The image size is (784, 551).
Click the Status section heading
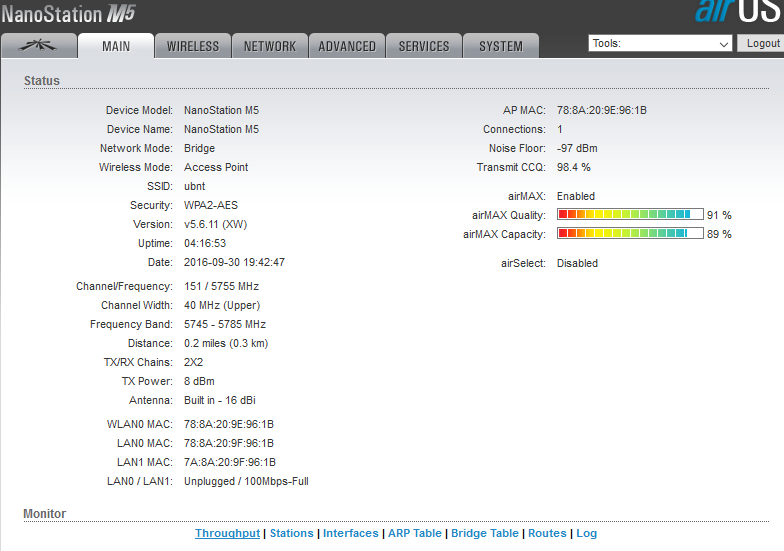[x=42, y=80]
